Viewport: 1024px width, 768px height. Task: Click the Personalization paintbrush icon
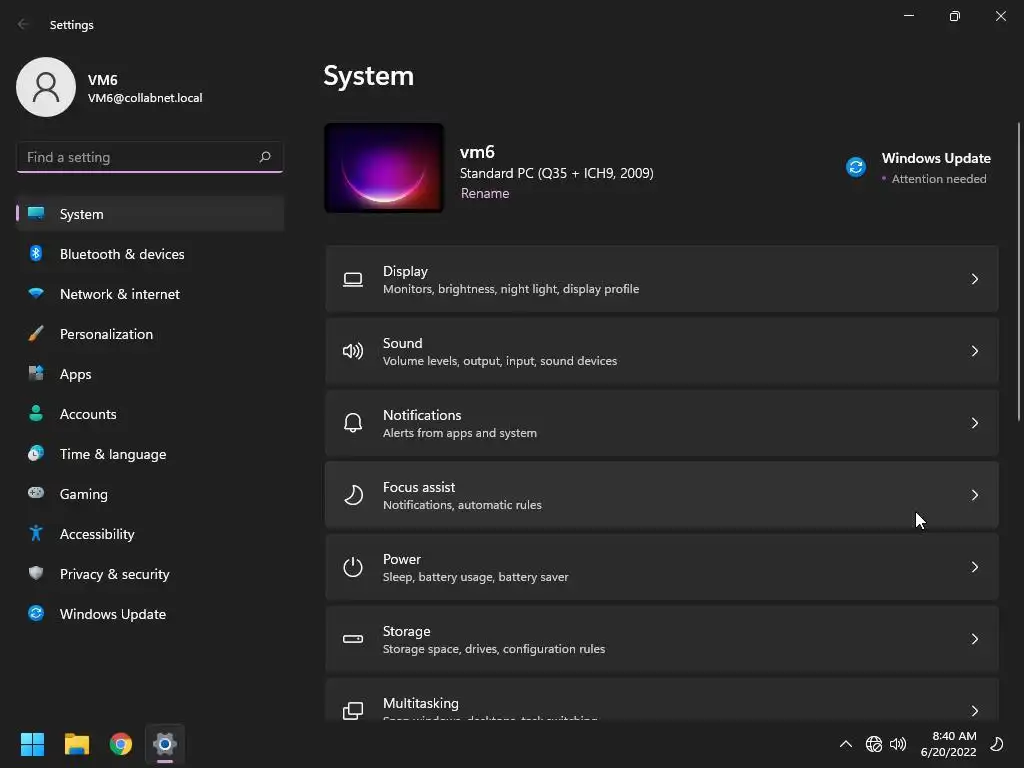pyautogui.click(x=36, y=334)
